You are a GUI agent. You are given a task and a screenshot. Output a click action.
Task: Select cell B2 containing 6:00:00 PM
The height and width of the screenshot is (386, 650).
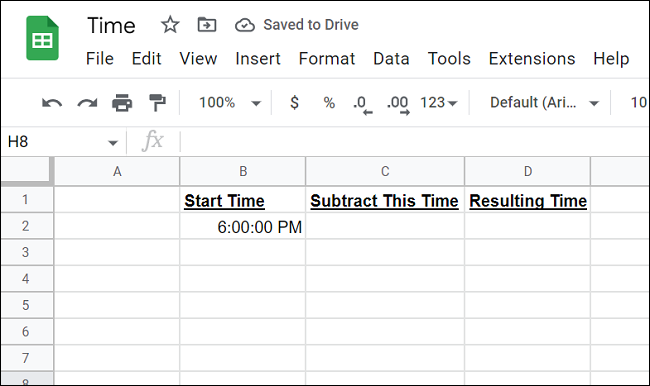(243, 226)
